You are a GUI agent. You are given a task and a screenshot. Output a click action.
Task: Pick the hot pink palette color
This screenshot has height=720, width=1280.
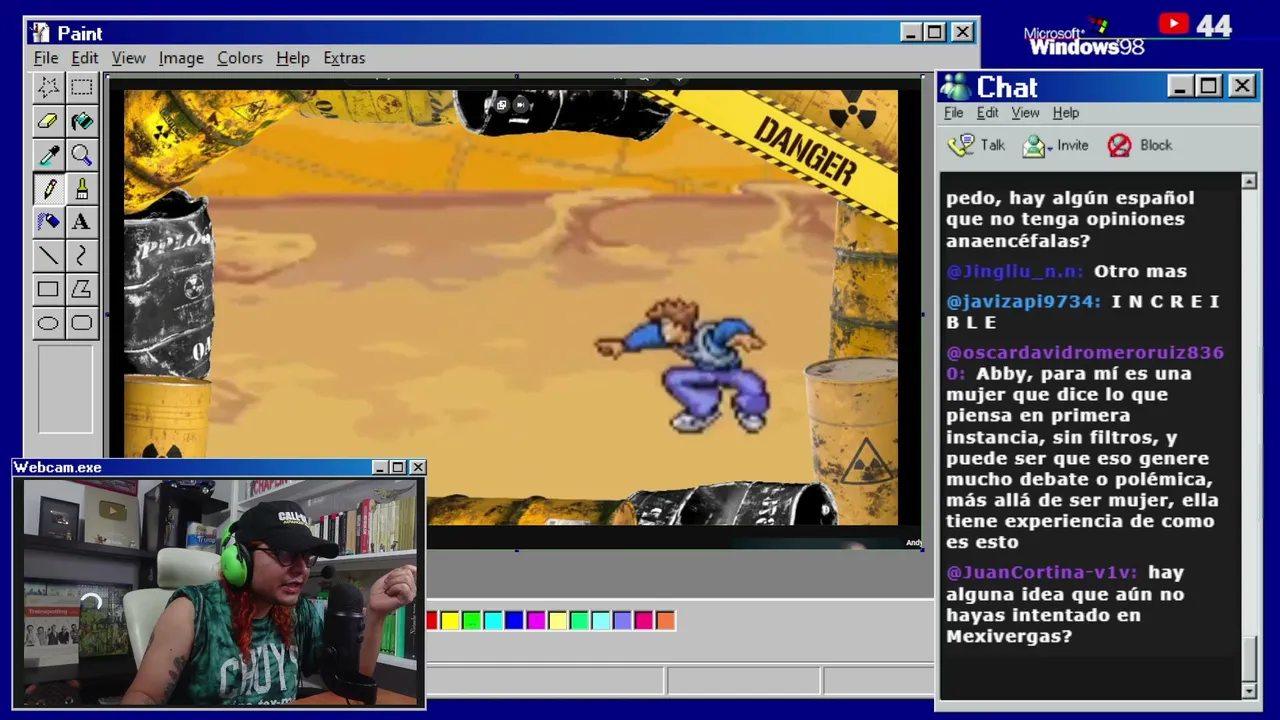click(643, 621)
